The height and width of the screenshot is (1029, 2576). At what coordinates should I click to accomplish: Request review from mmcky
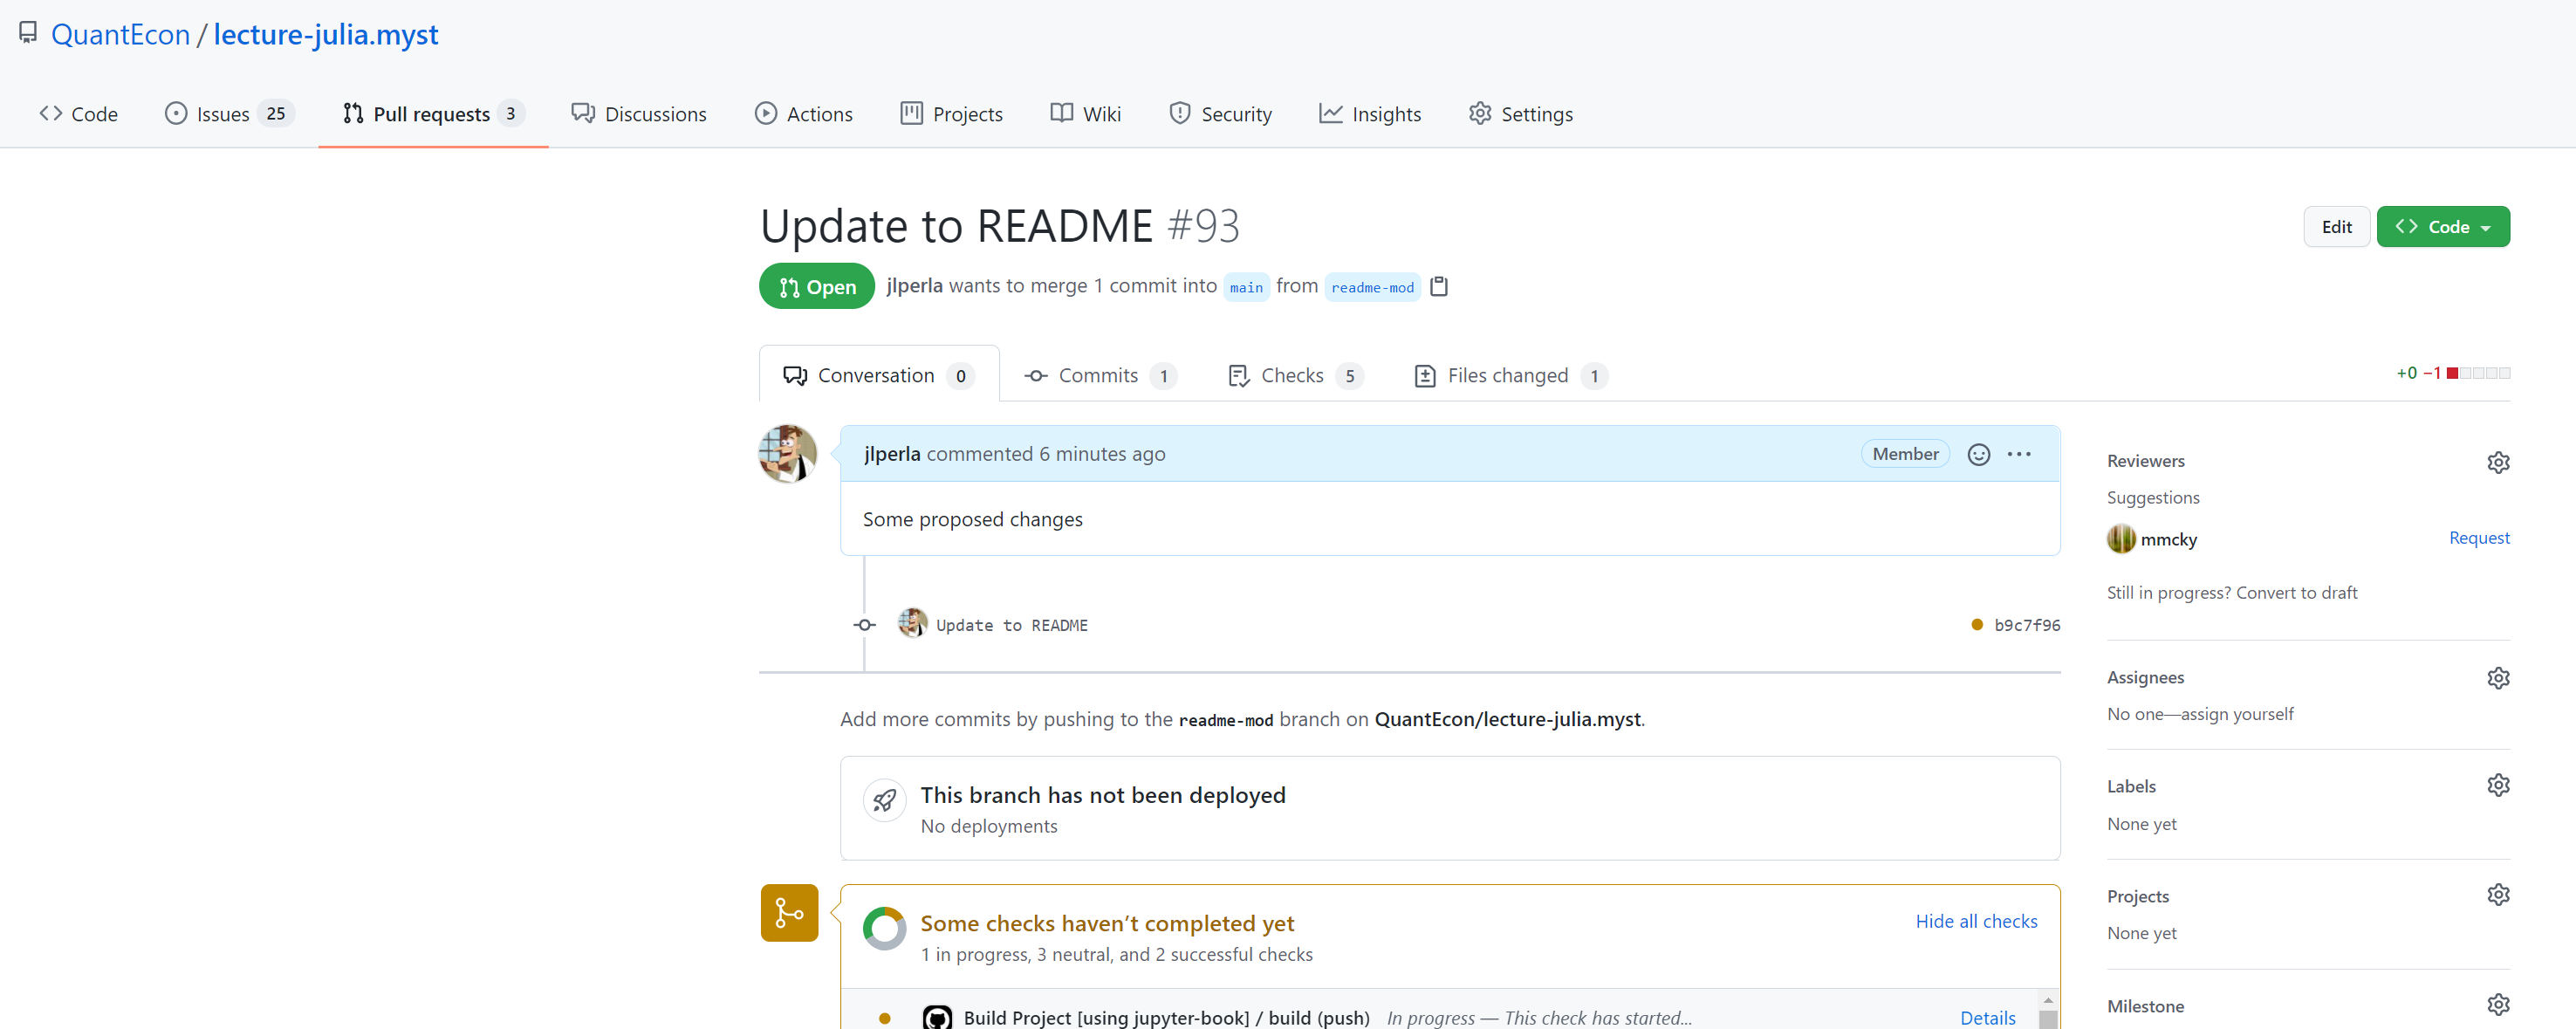pos(2478,538)
